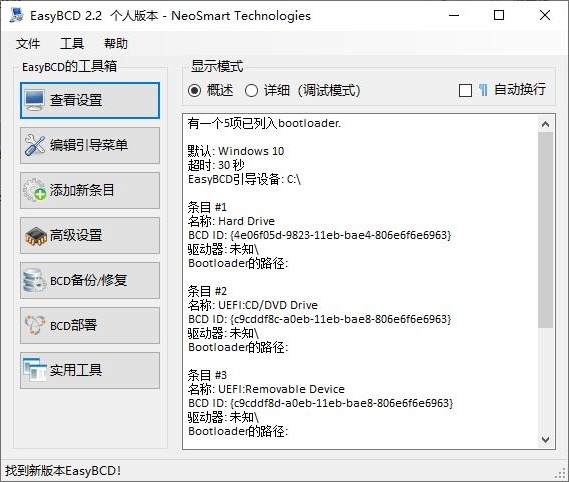Click the heading 条目 #1
569x482 pixels.
[207, 207]
